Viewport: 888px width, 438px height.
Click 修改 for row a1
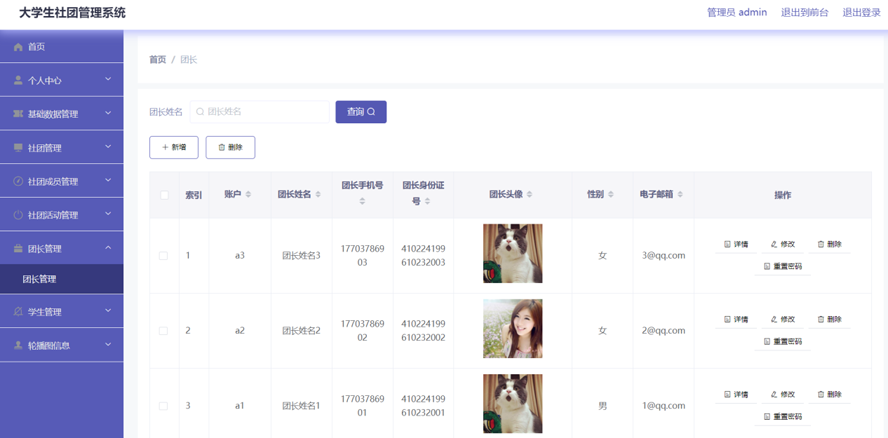[x=783, y=394]
